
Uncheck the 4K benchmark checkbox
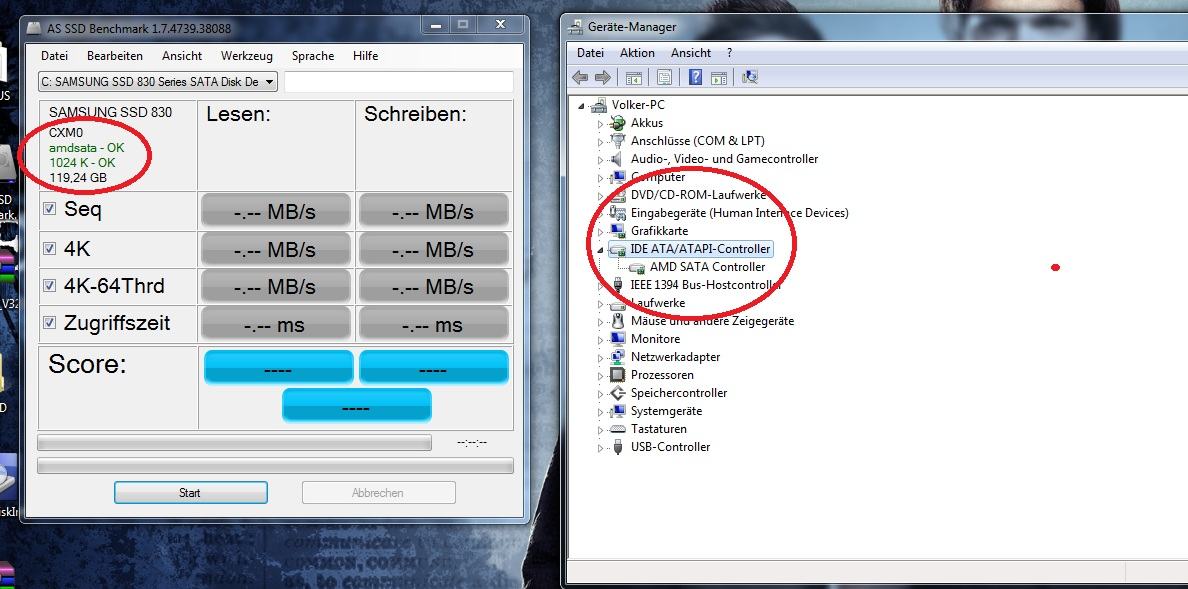click(x=49, y=248)
